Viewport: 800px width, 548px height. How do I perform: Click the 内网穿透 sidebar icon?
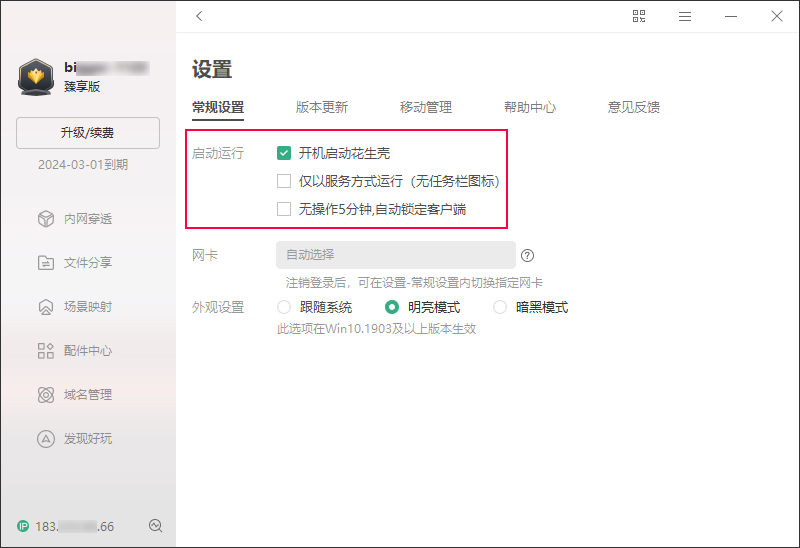pyautogui.click(x=45, y=219)
